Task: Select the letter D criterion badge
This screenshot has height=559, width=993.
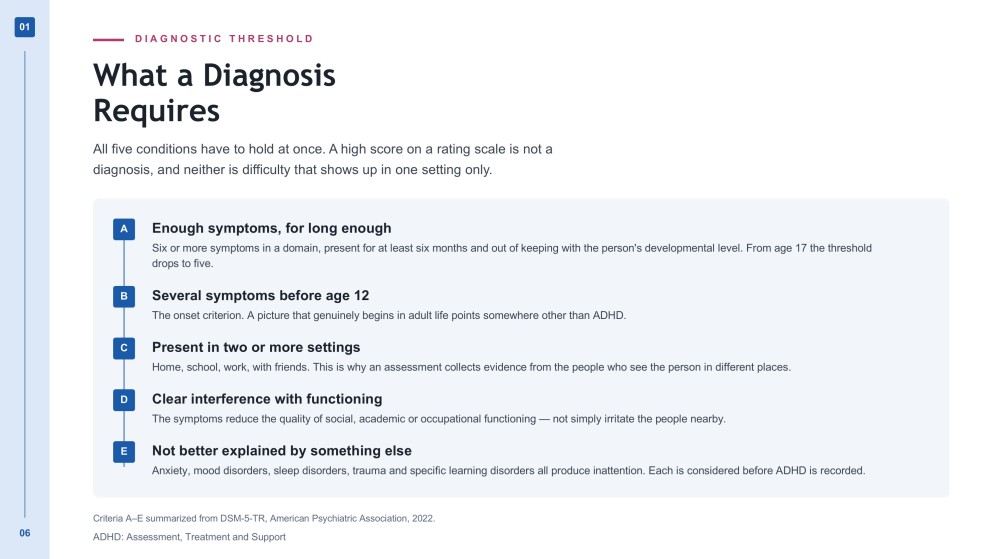Action: click(x=124, y=400)
